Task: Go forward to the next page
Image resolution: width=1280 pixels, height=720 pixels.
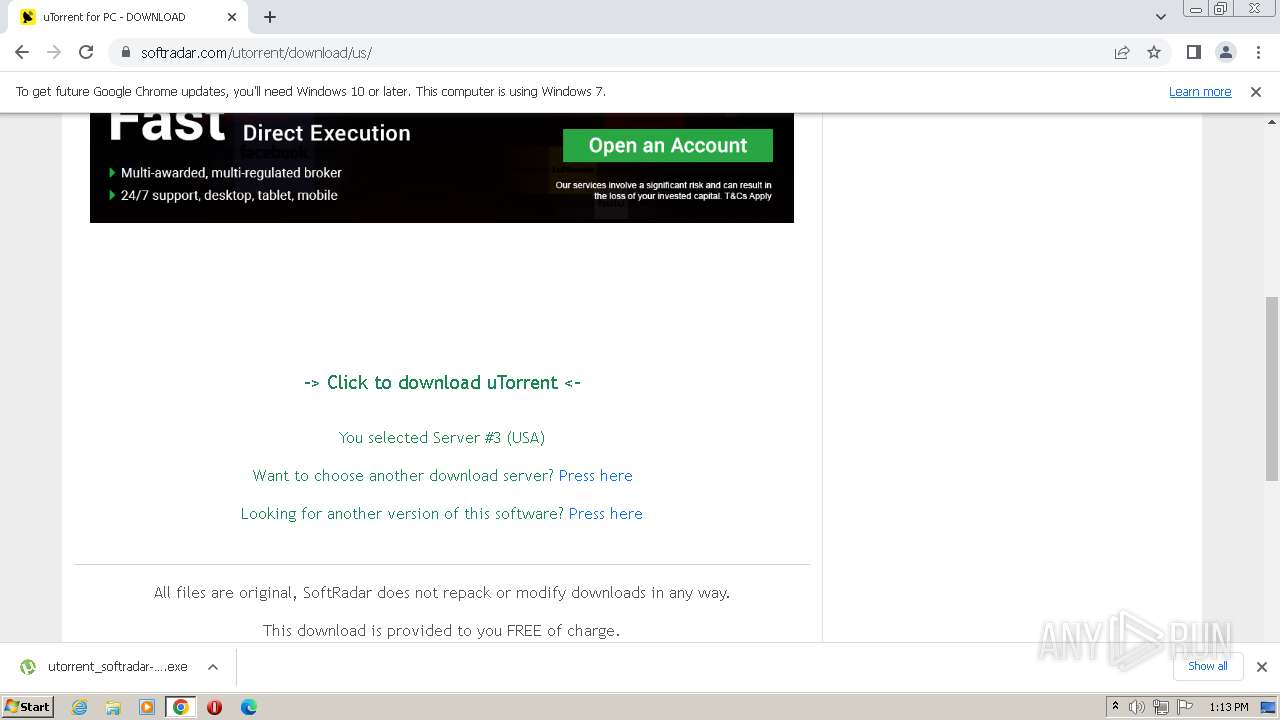Action: (x=54, y=52)
